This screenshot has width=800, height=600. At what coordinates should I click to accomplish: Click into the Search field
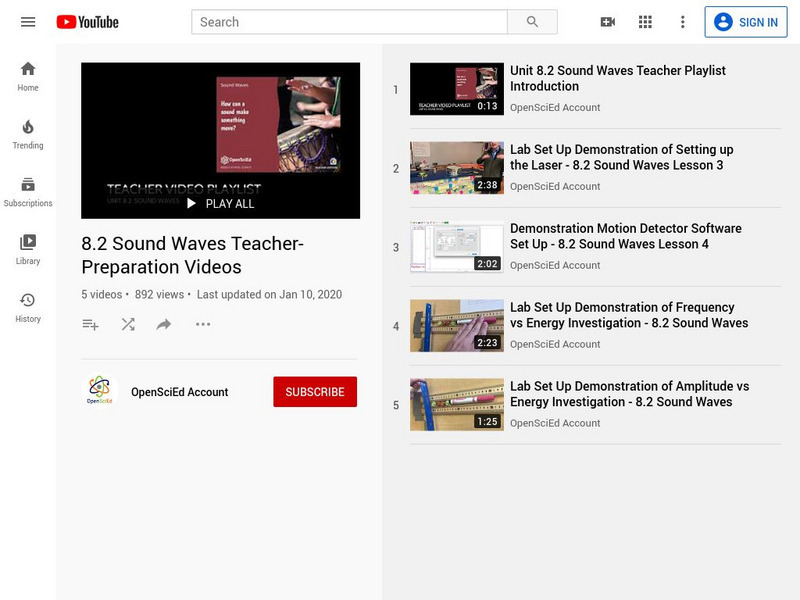coord(349,22)
